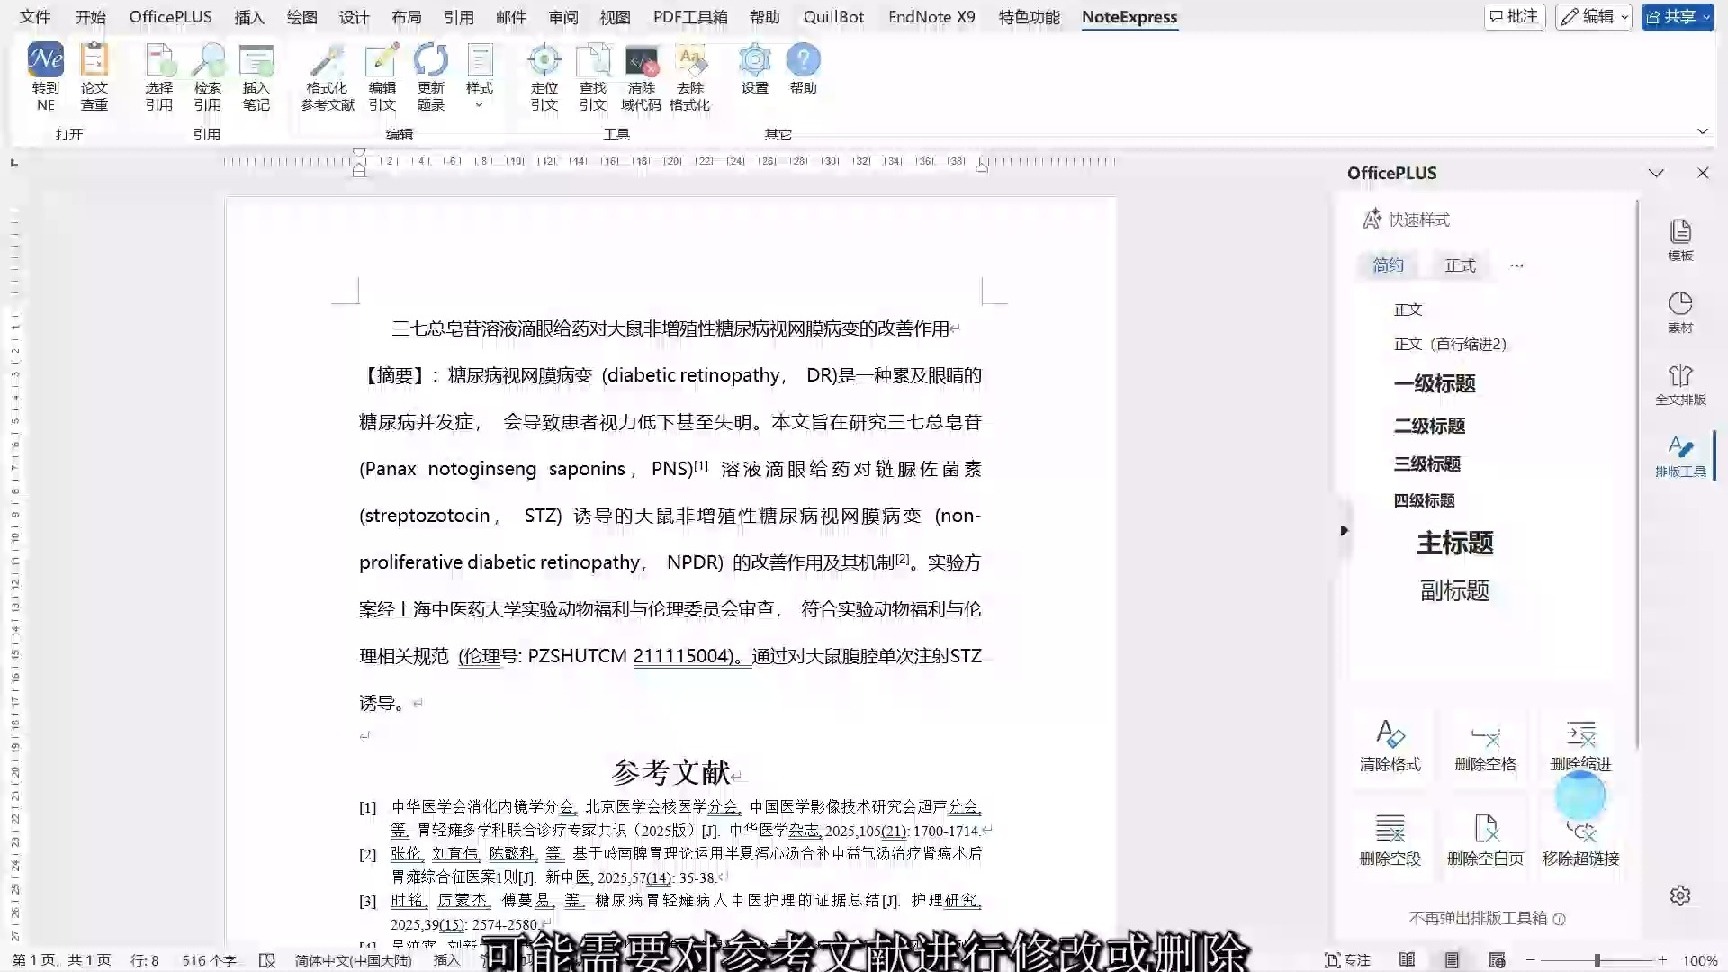The image size is (1728, 972).
Task: Select the 删除空白页 tool
Action: [x=1486, y=840]
